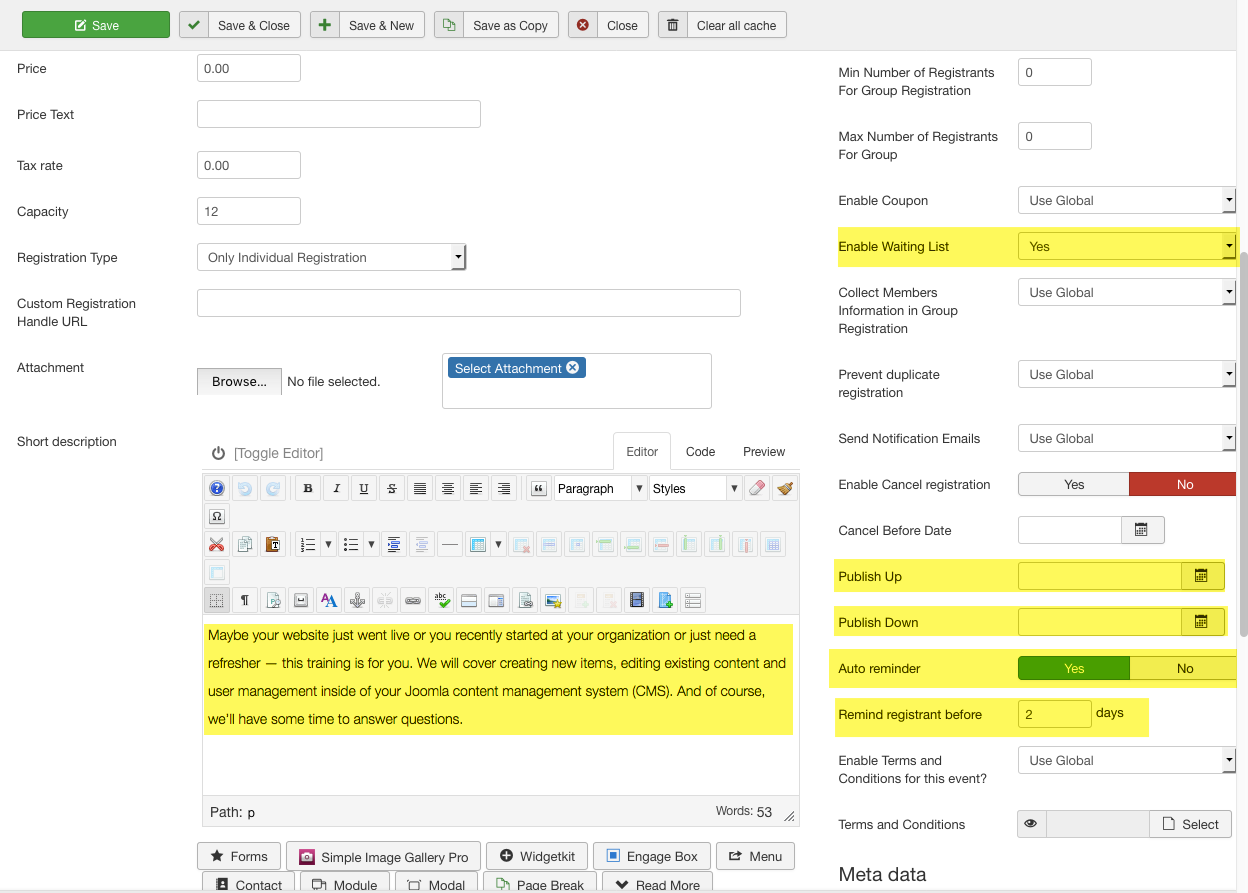
Task: Set Auto reminder to No
Action: 1184,668
